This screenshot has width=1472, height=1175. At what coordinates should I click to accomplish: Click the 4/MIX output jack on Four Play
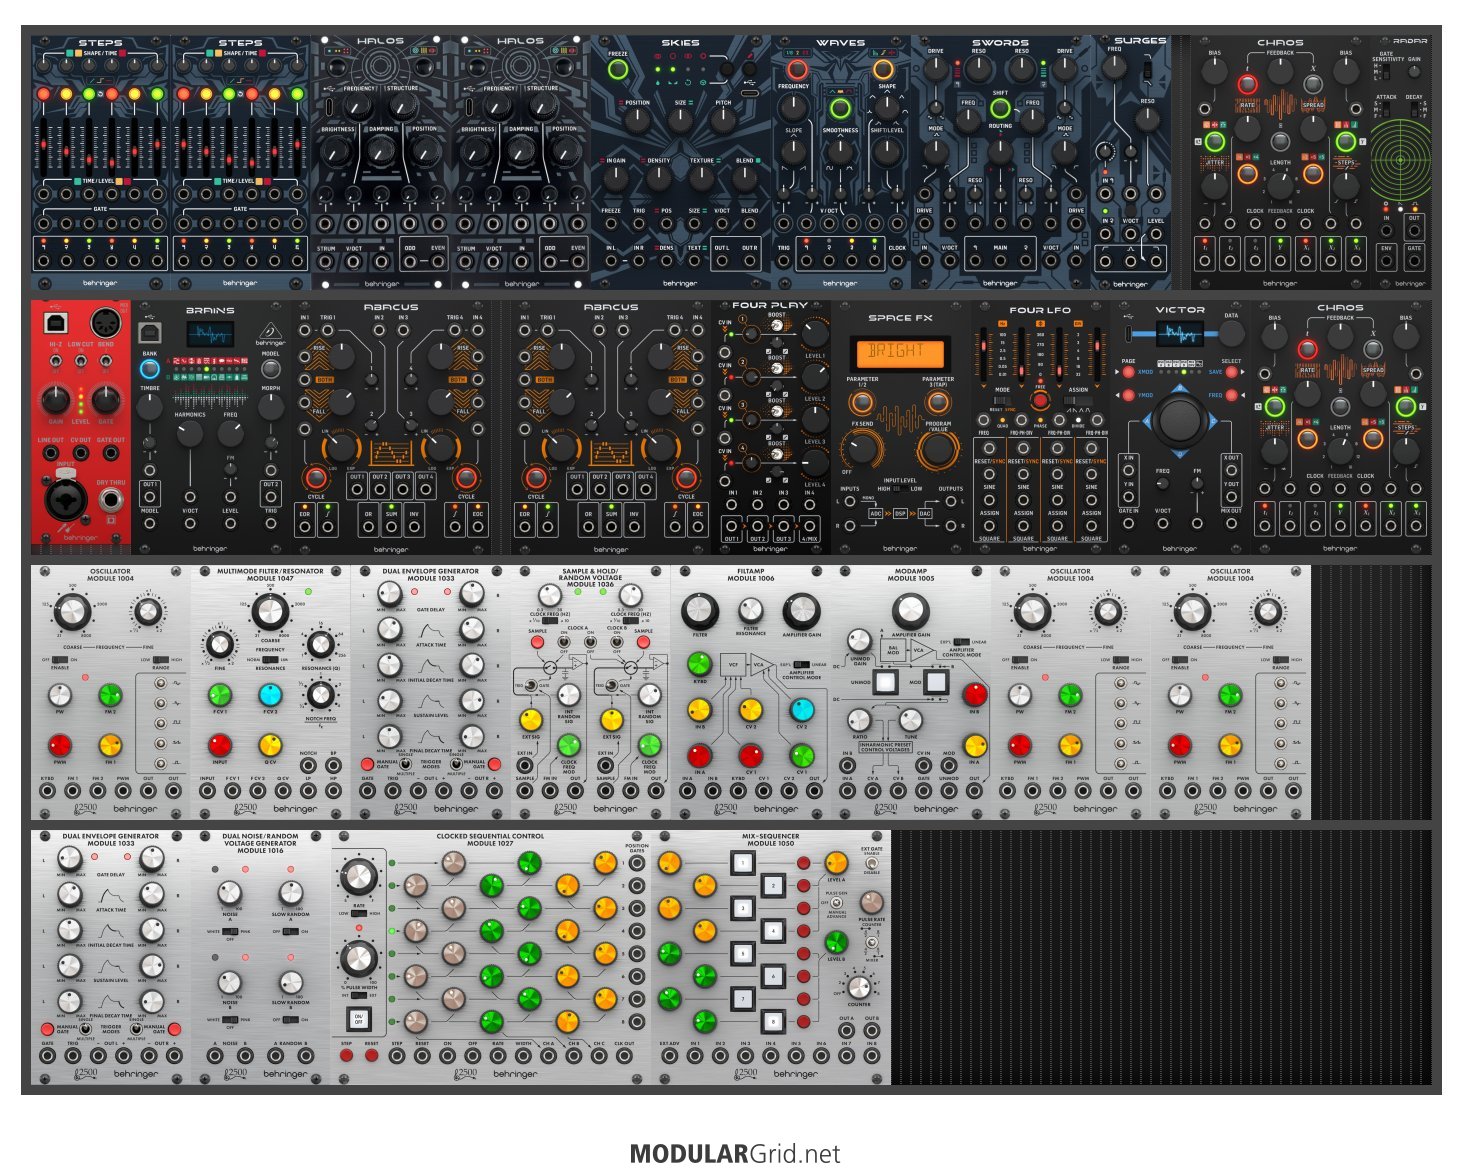[808, 526]
